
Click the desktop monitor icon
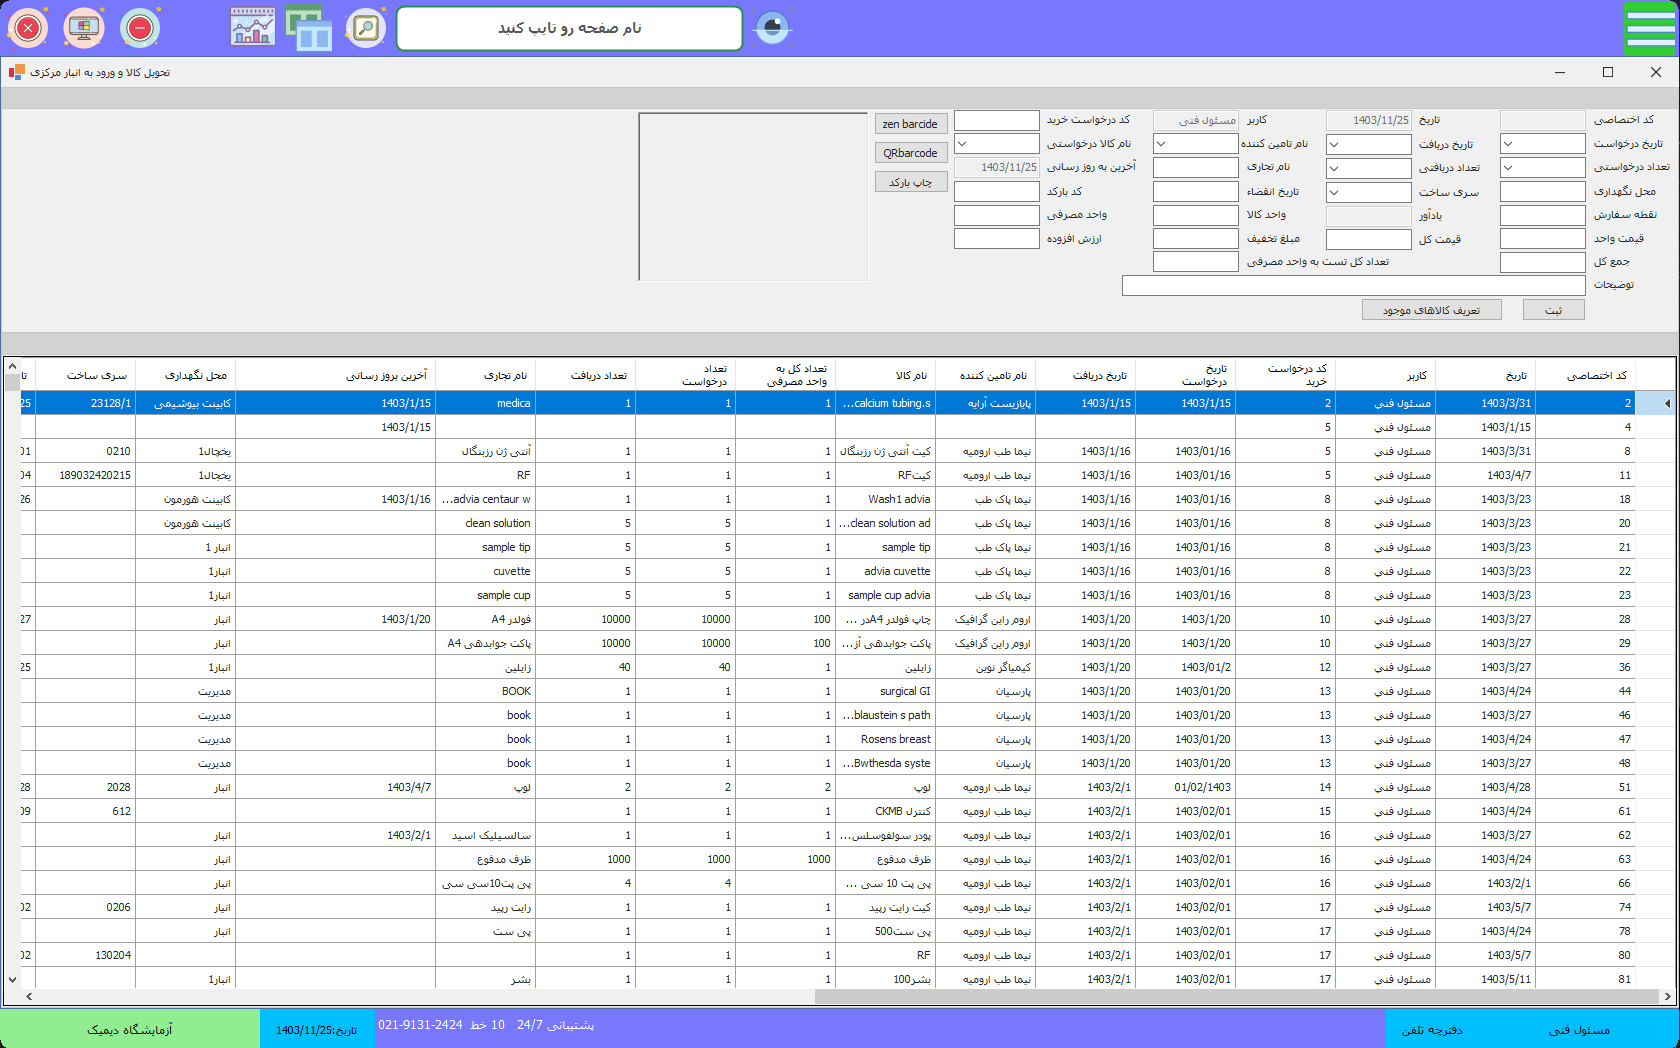[x=84, y=28]
